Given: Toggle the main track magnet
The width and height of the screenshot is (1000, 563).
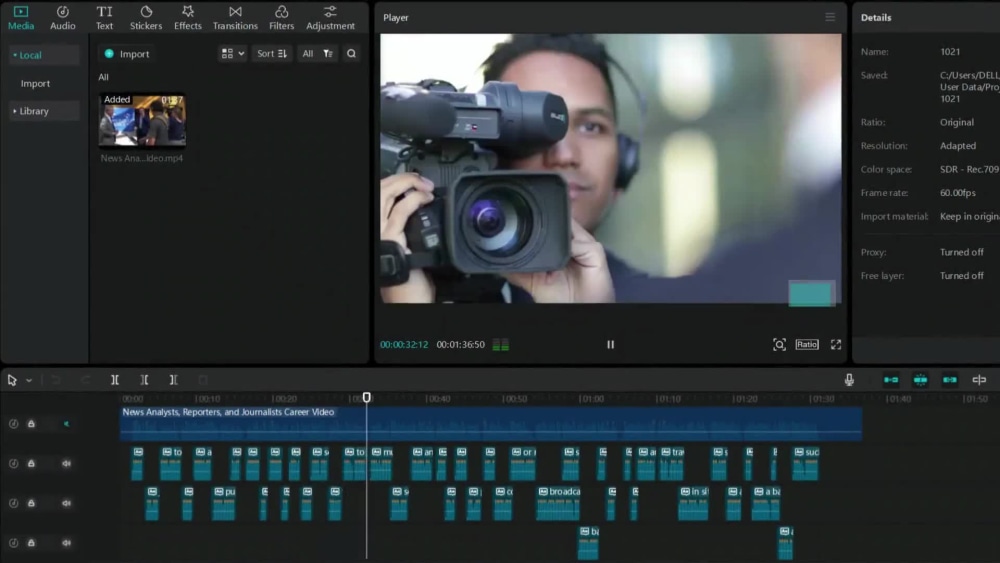Looking at the screenshot, I should [x=891, y=380].
